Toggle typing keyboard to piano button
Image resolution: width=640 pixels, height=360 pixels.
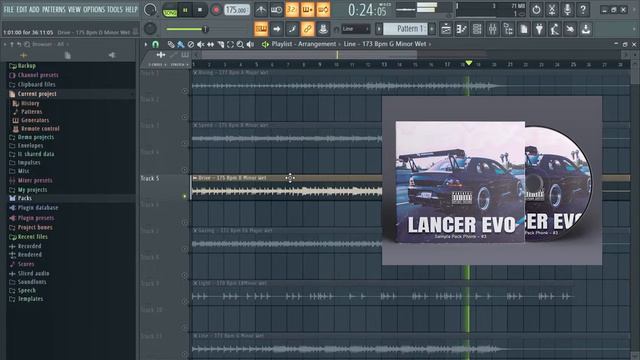(261, 29)
